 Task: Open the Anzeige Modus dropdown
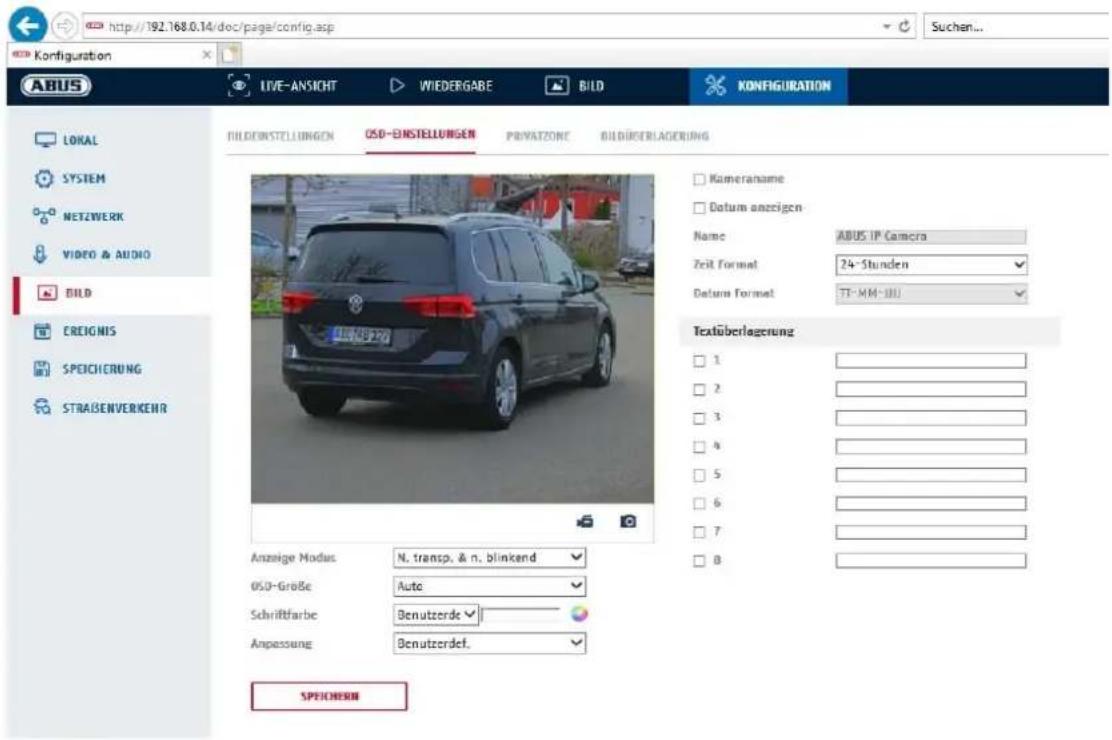click(489, 558)
